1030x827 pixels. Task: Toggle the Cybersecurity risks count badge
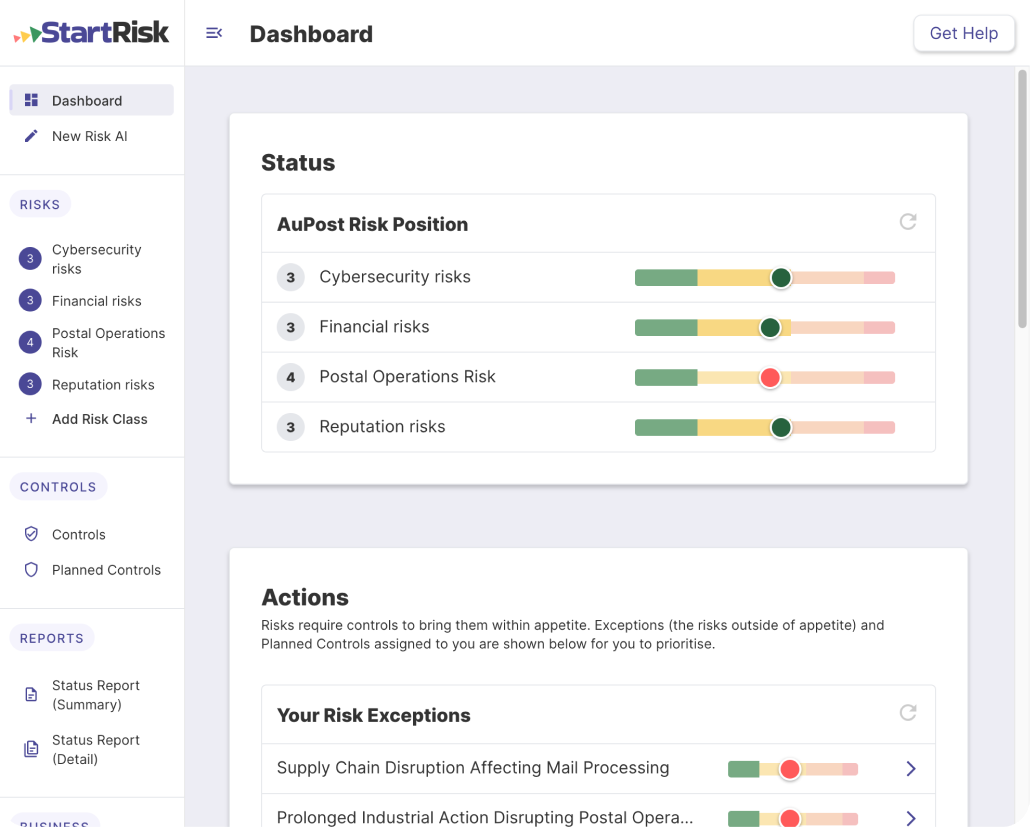[29, 258]
